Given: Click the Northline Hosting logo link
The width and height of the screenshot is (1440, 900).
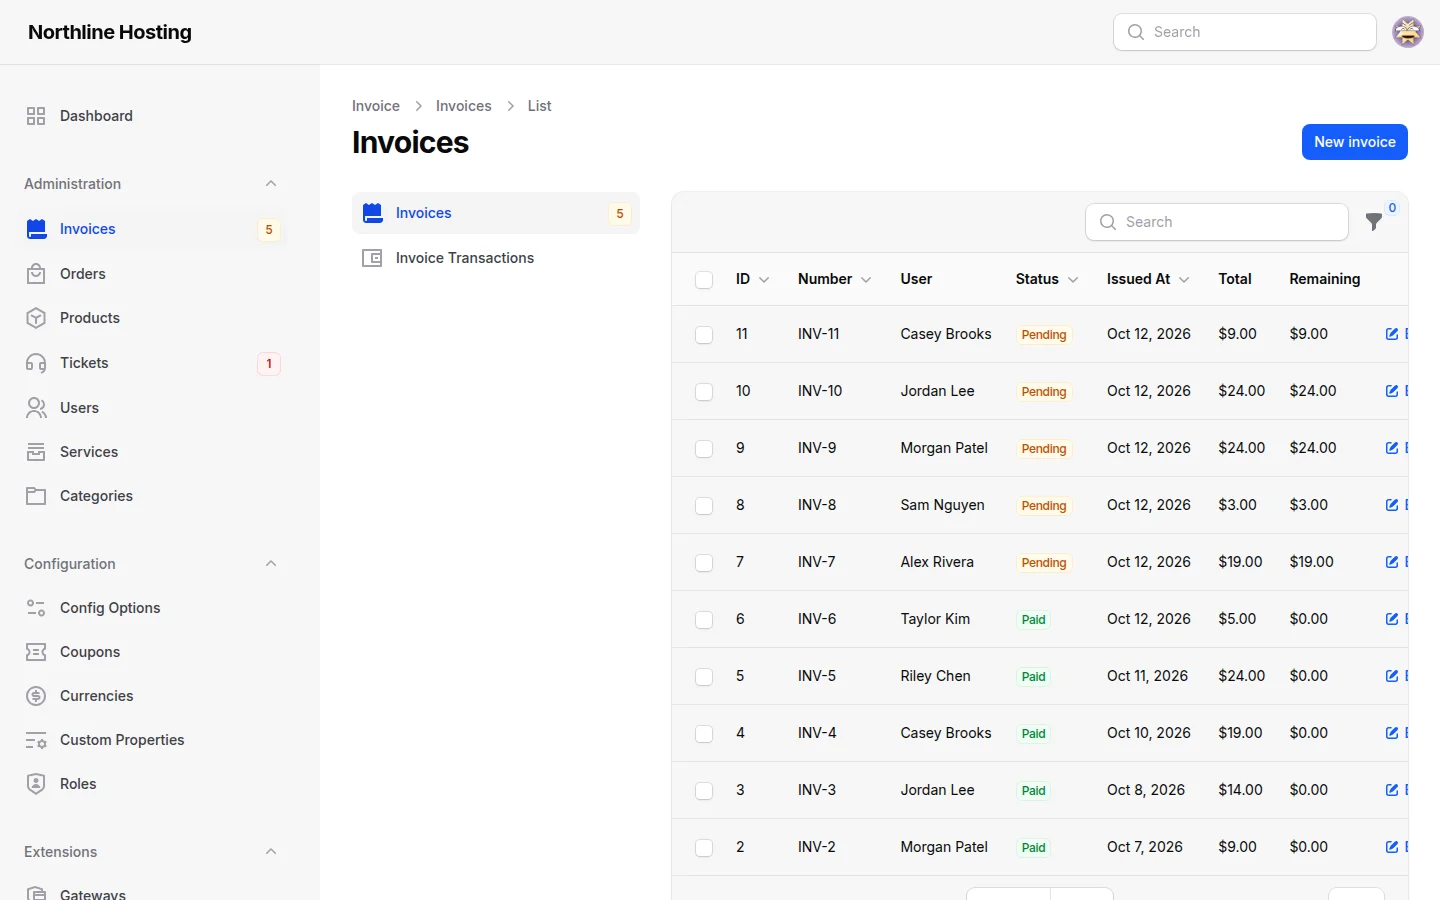Looking at the screenshot, I should point(110,32).
